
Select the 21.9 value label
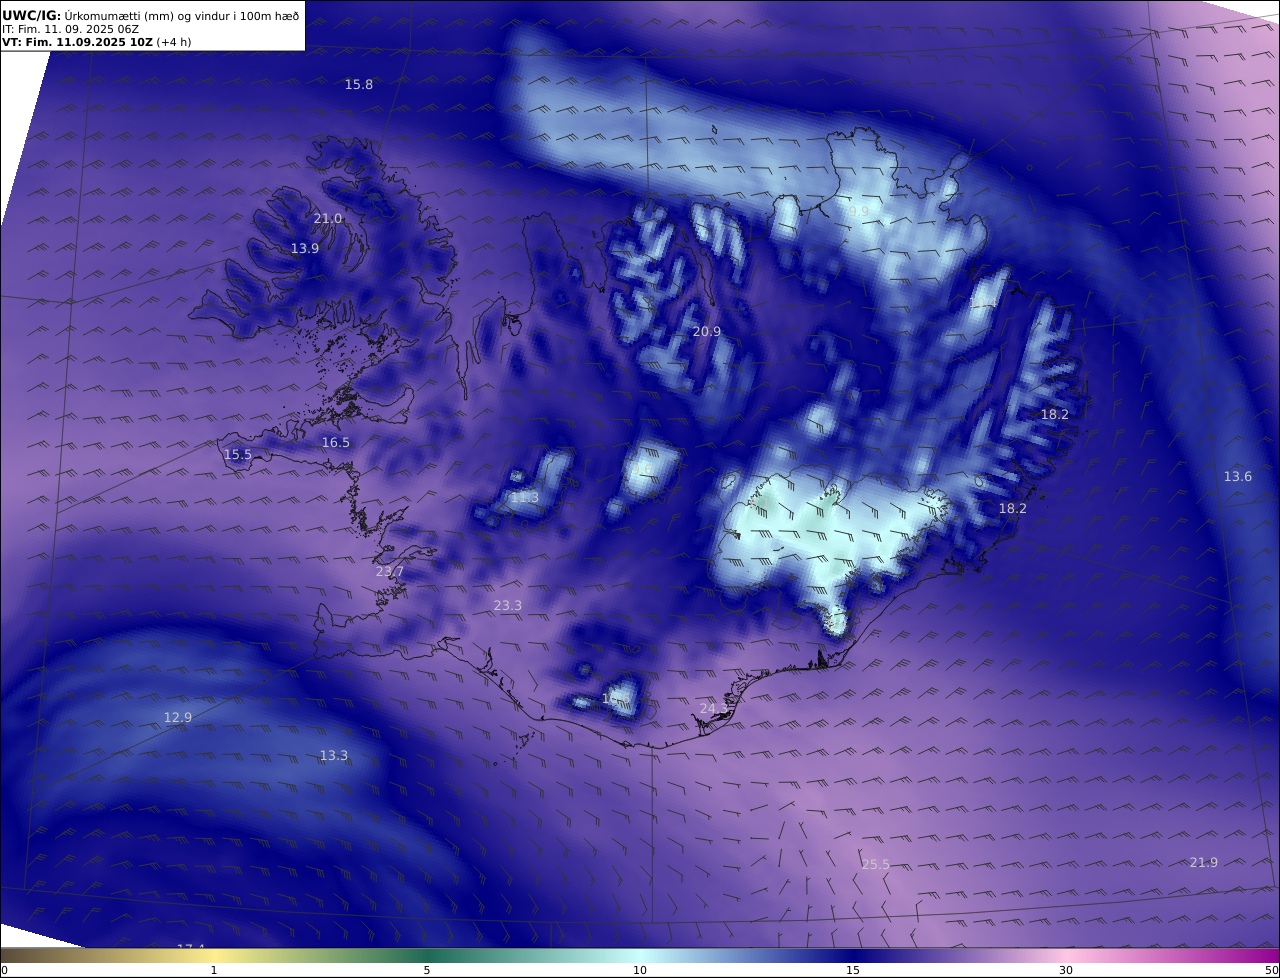(1204, 863)
